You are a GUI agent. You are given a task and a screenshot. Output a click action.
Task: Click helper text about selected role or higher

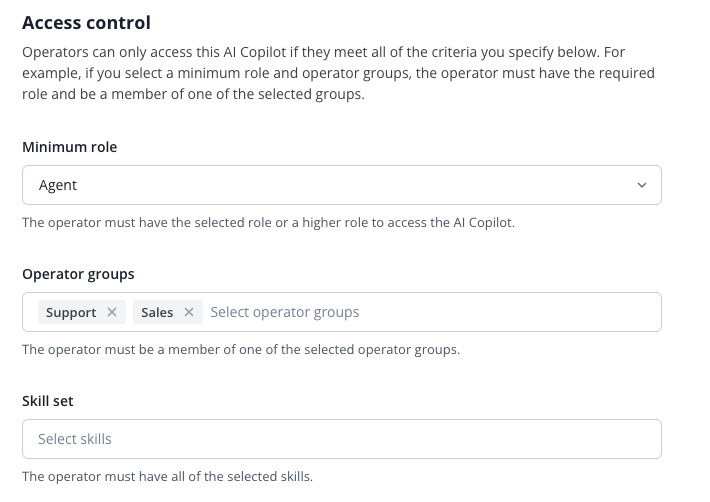tap(268, 222)
